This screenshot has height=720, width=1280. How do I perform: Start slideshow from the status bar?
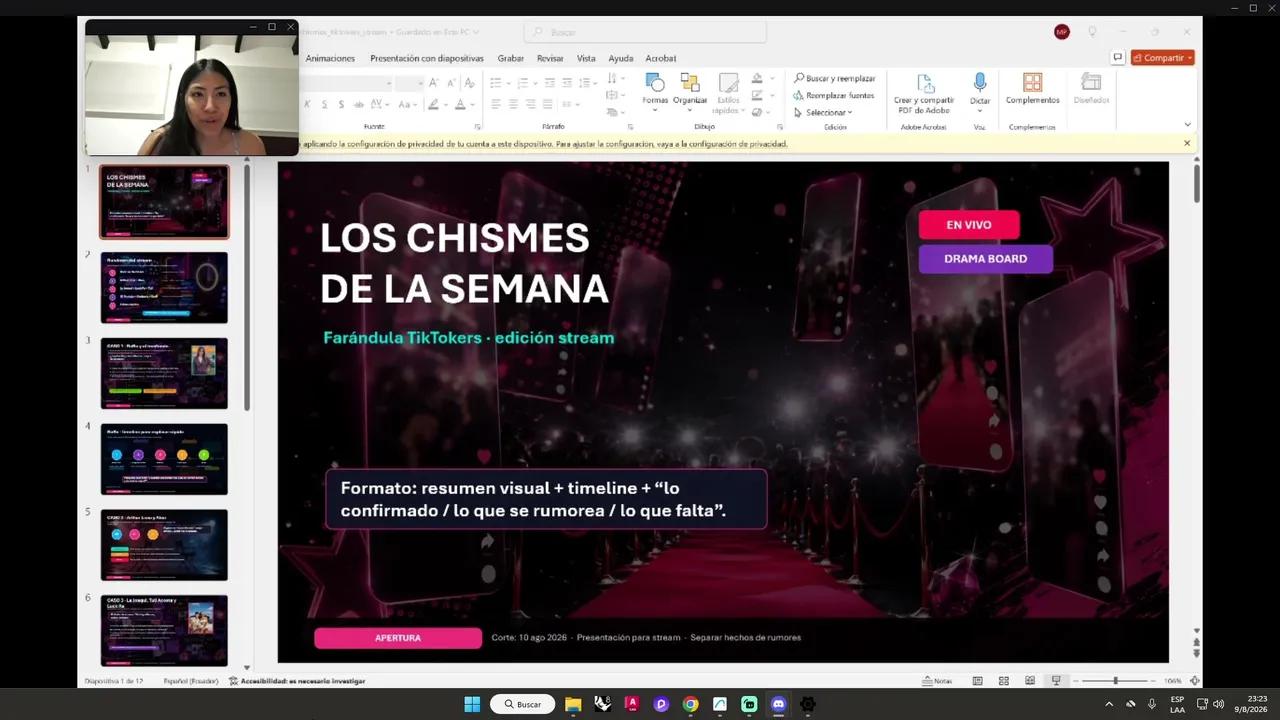point(1056,681)
